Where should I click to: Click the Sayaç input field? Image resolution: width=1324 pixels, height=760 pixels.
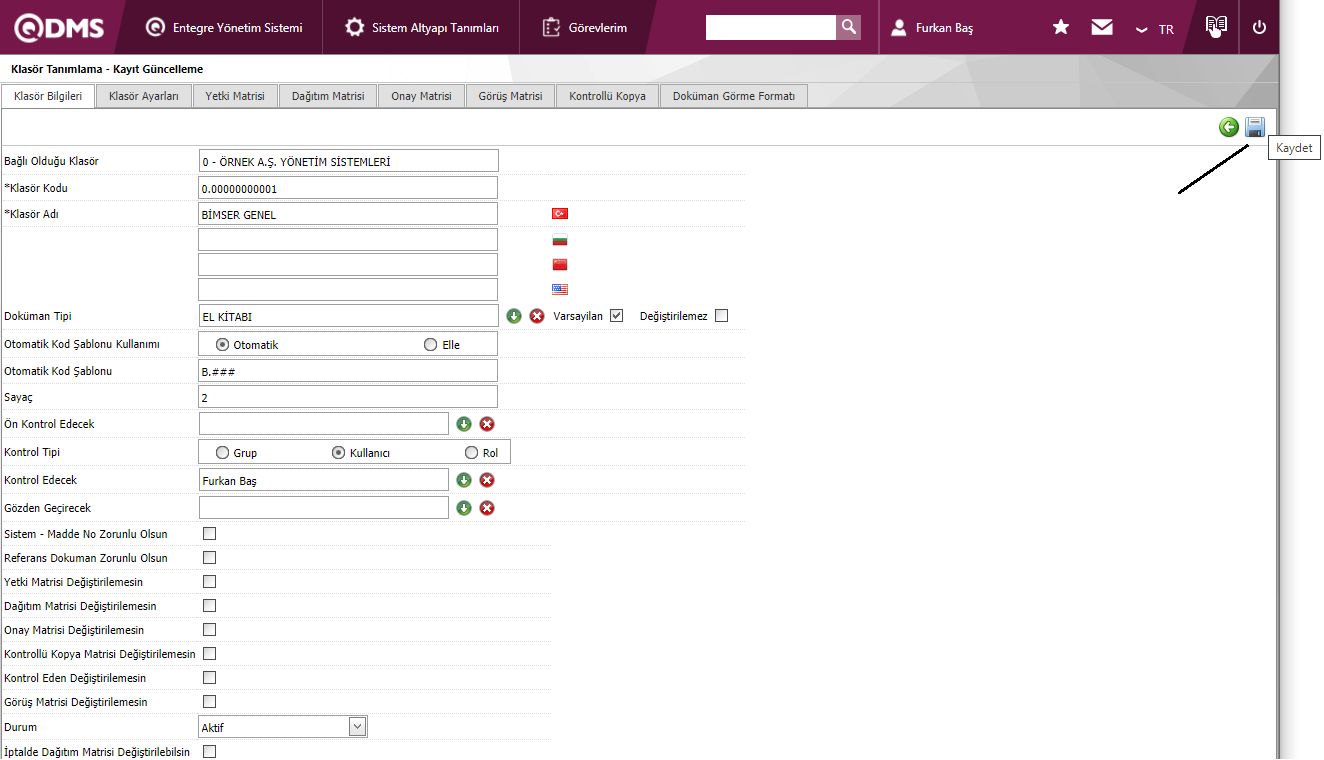[348, 397]
